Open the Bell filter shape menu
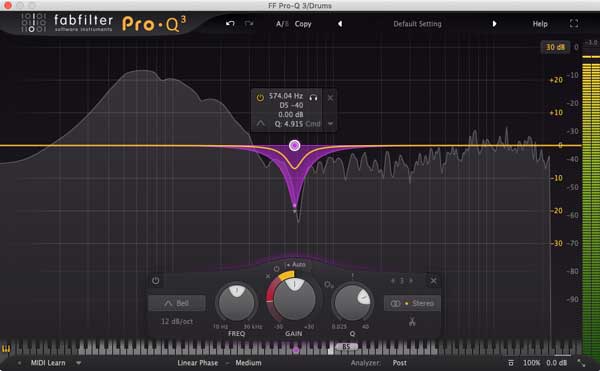600x371 pixels. (x=177, y=303)
